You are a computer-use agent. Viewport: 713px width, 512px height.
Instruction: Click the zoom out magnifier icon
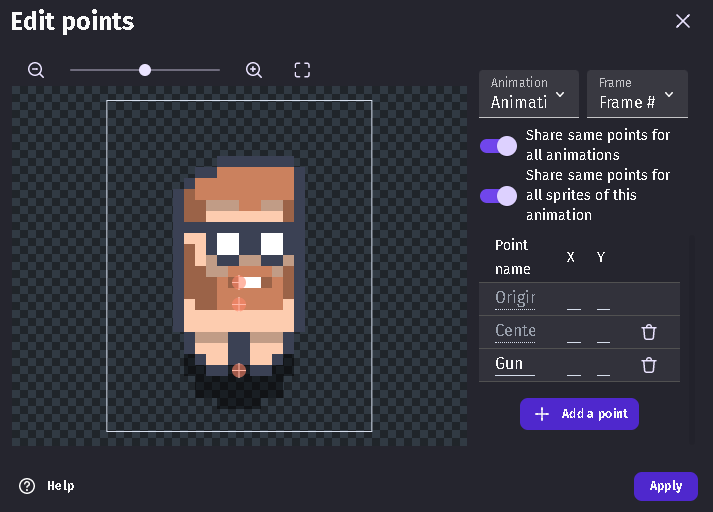[36, 70]
